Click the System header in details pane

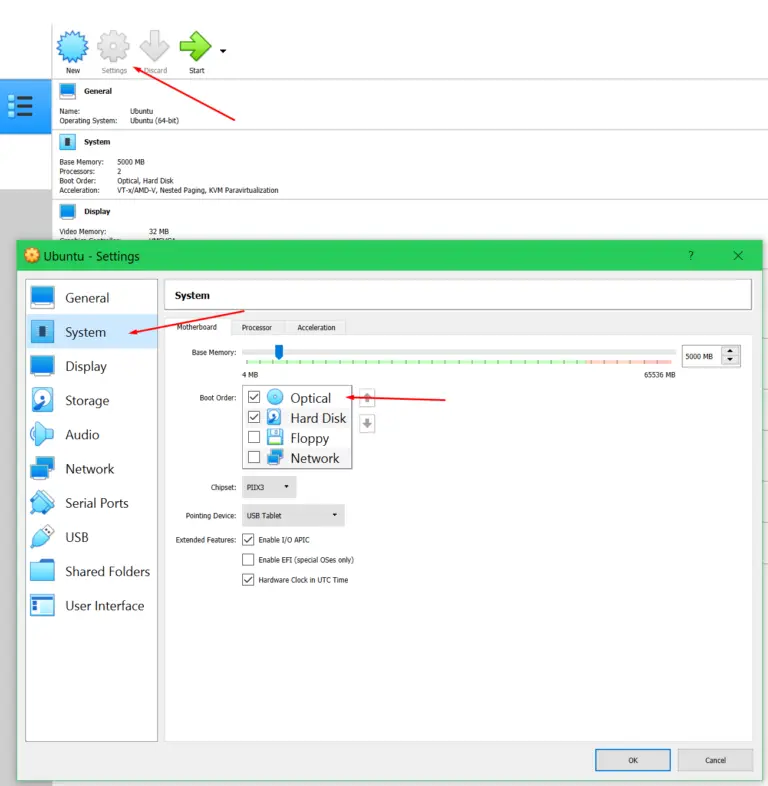(97, 142)
